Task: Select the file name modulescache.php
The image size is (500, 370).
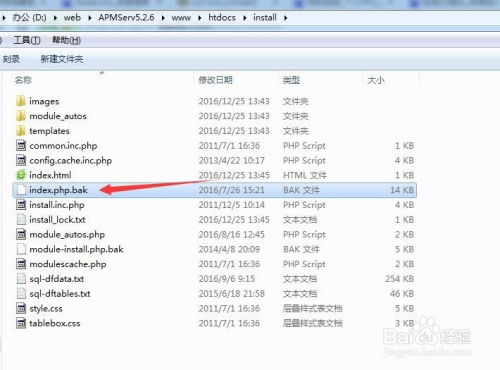Action: [68, 264]
